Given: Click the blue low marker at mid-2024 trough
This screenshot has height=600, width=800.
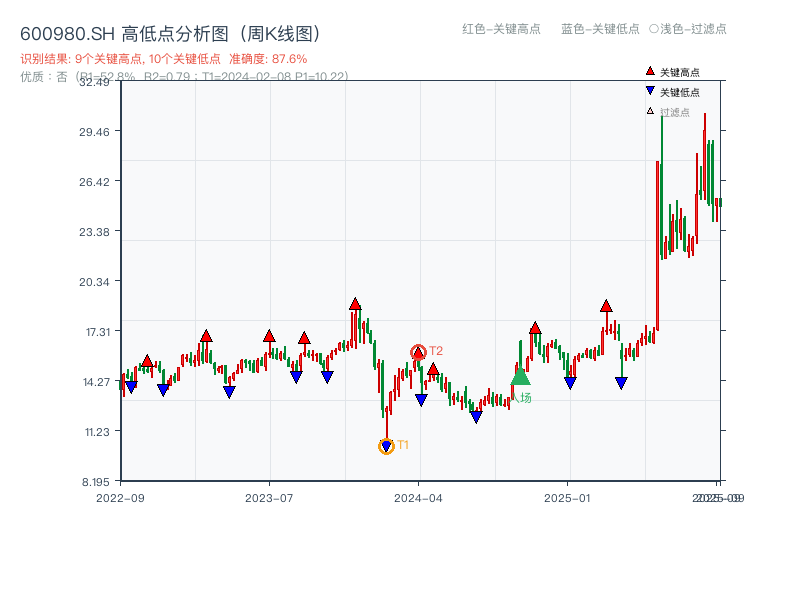Looking at the screenshot, I should tap(476, 417).
